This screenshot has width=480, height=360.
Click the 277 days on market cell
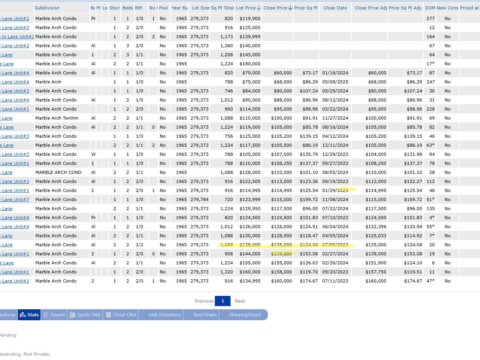[431, 18]
